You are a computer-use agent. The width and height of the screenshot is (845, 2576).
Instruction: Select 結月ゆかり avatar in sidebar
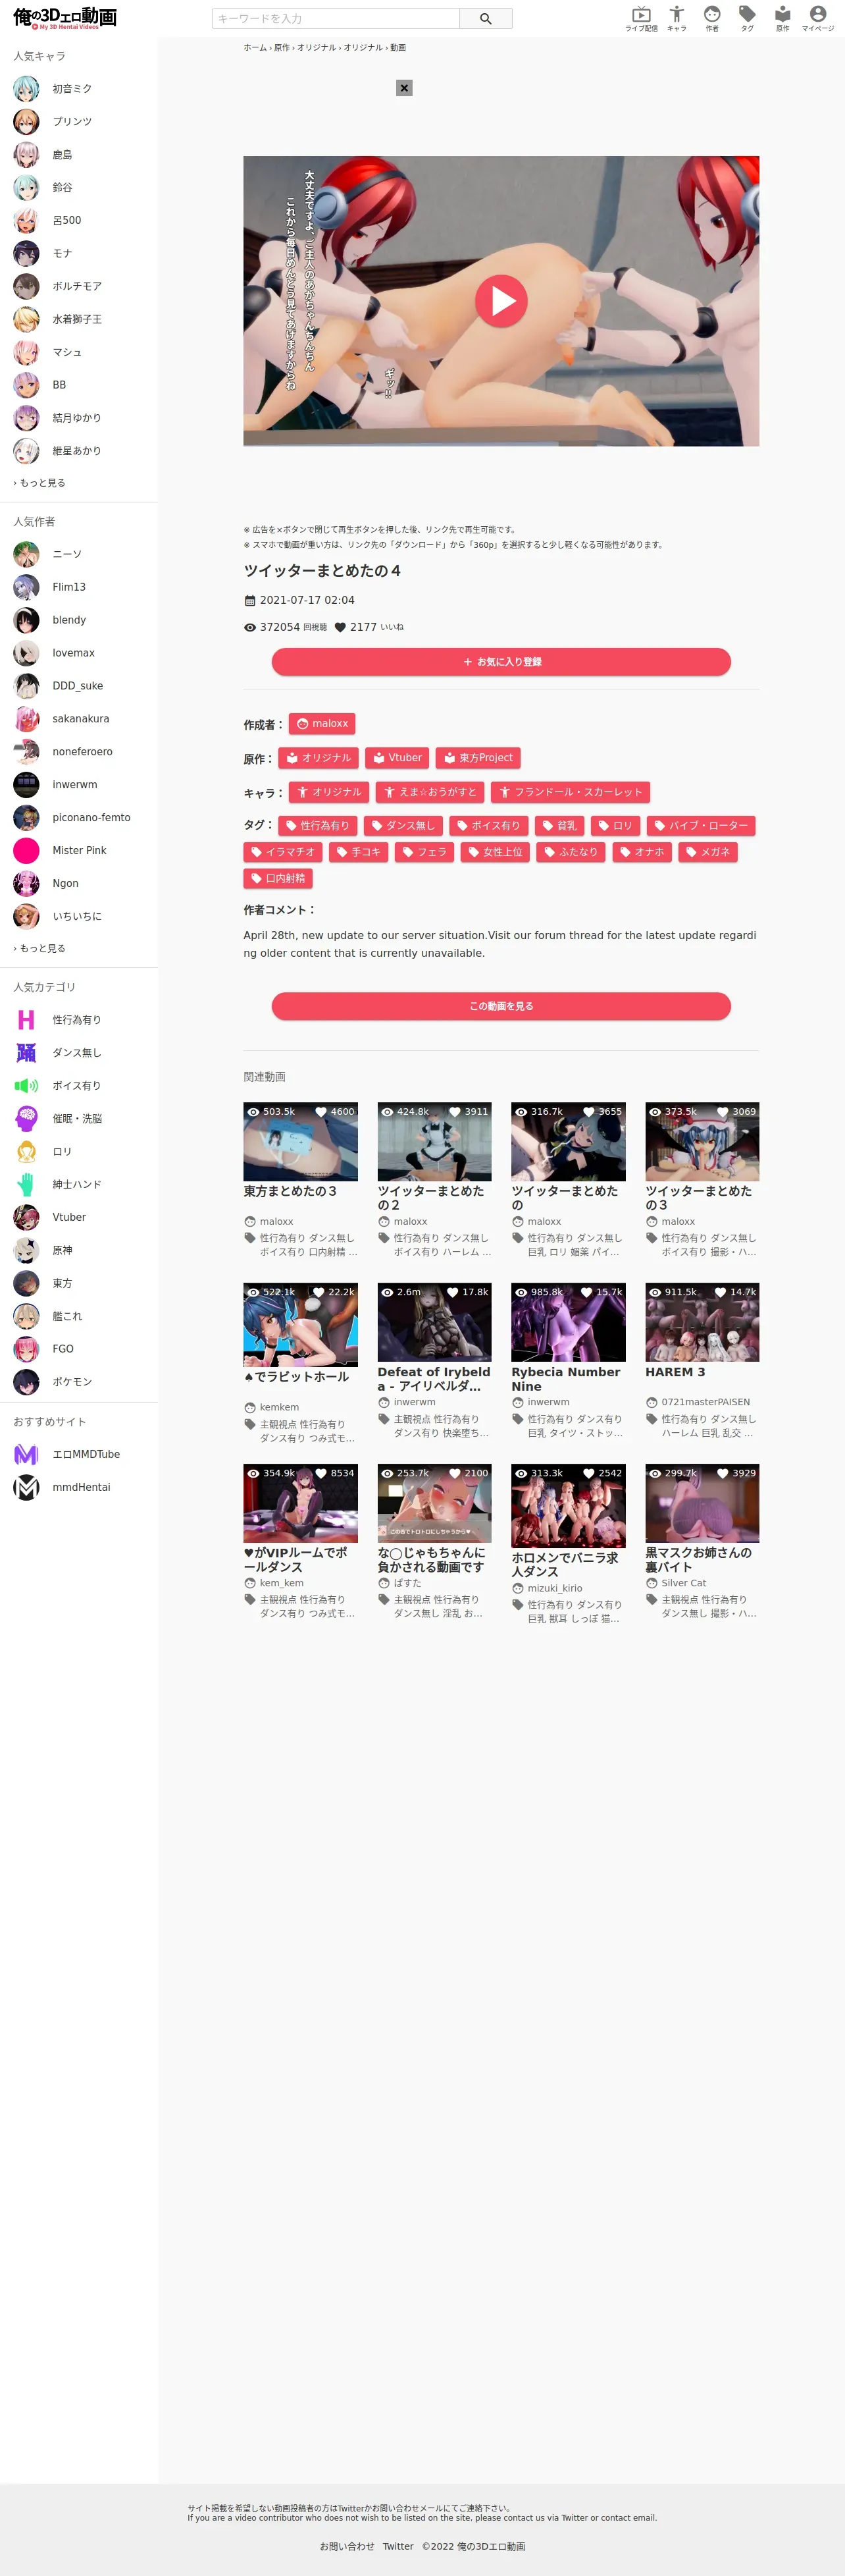(26, 418)
